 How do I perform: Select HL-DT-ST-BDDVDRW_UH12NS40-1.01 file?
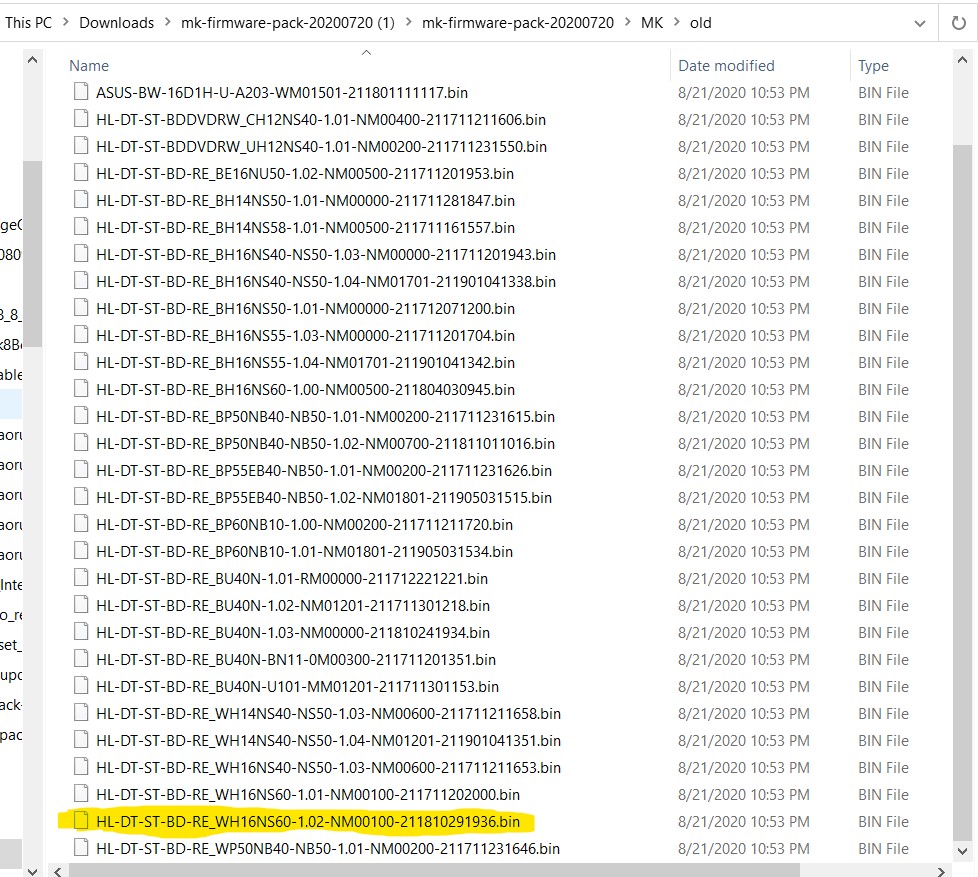pyautogui.click(x=321, y=147)
